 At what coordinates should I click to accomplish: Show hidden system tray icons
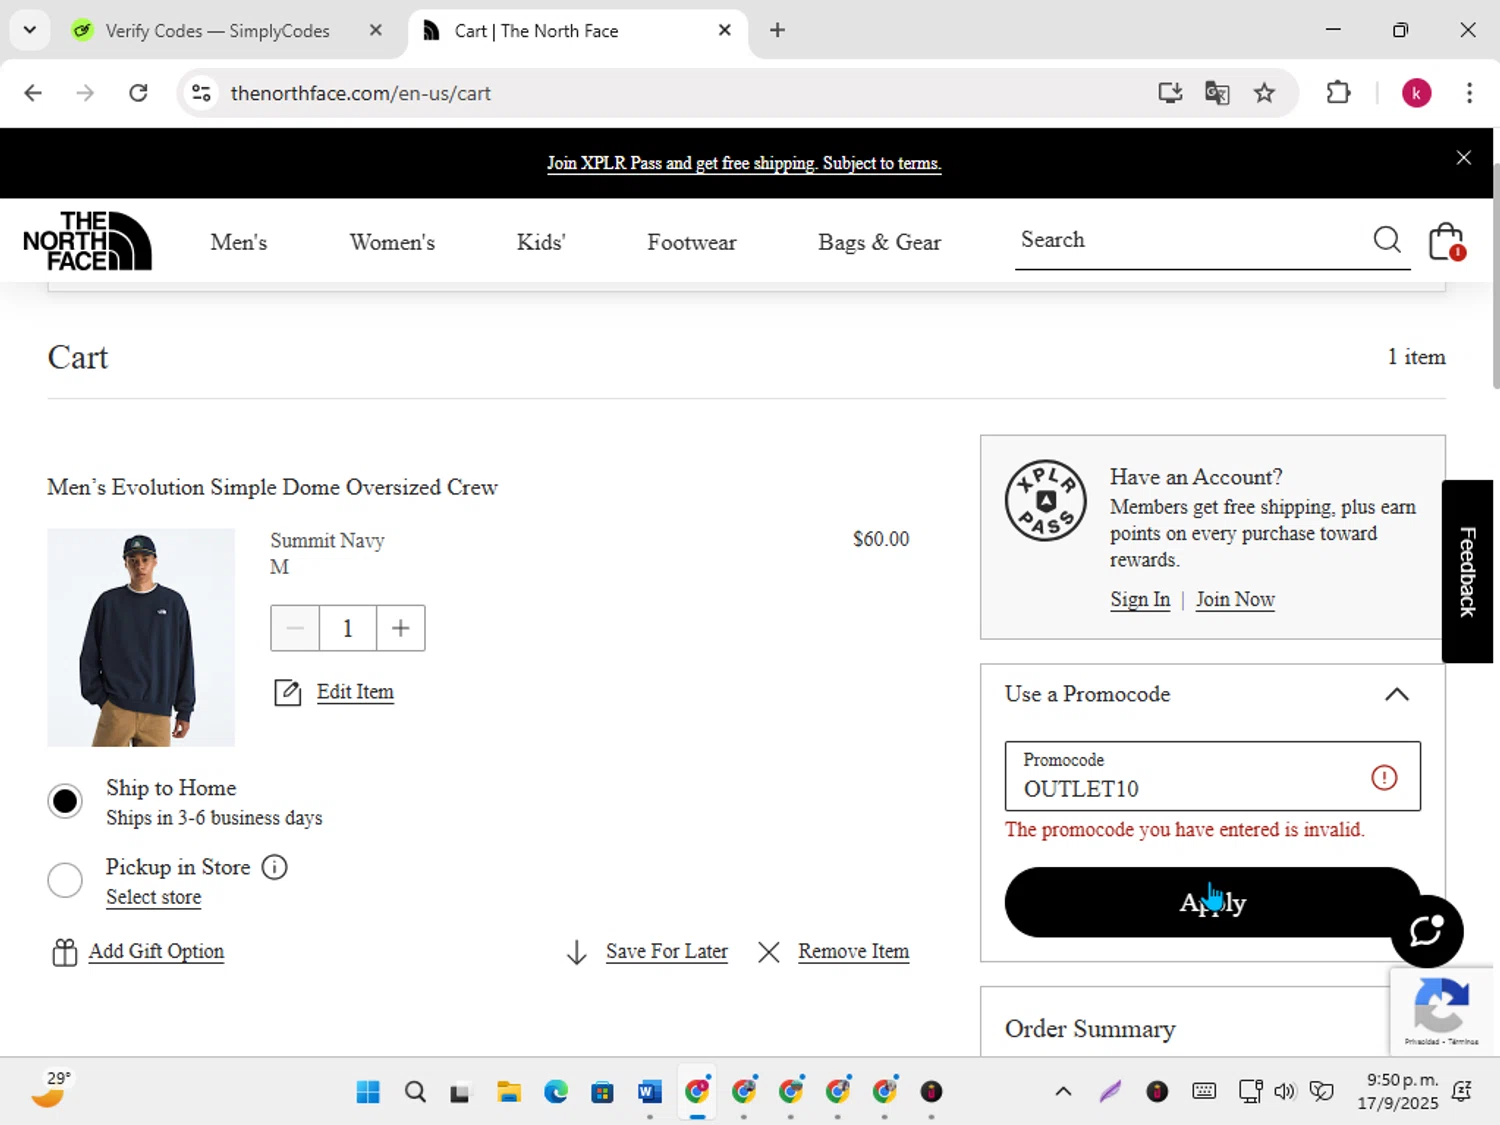(x=1063, y=1092)
